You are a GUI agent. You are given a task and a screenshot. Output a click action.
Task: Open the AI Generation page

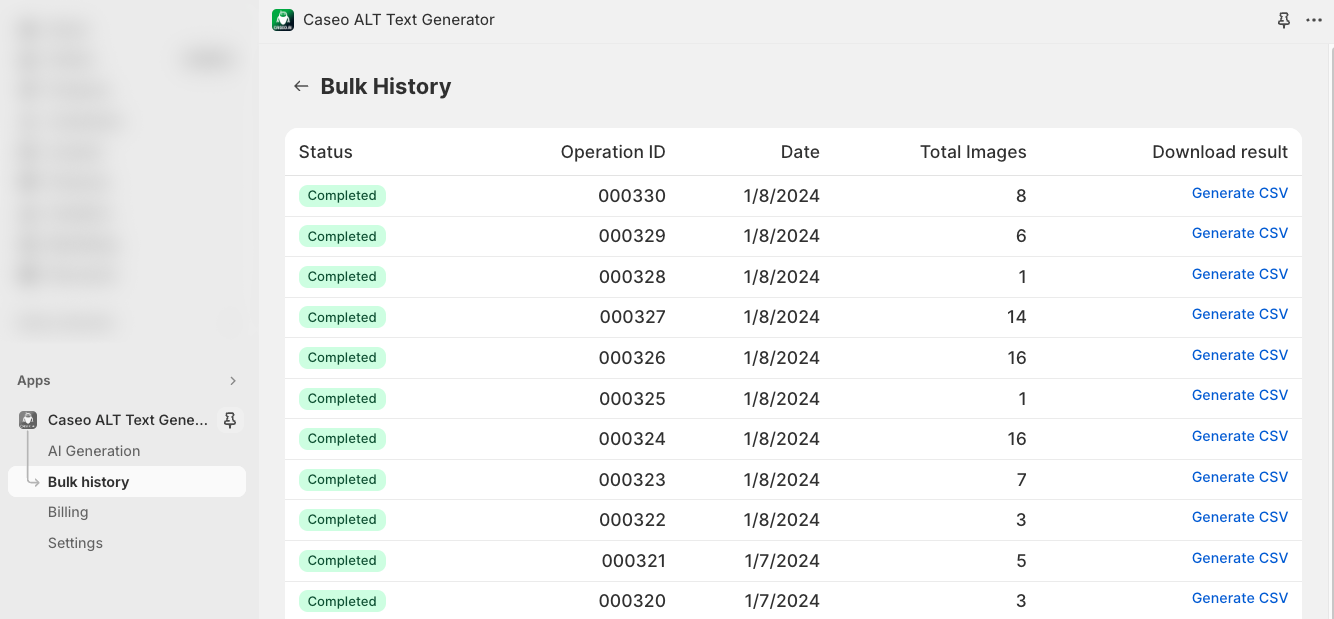[x=94, y=451]
